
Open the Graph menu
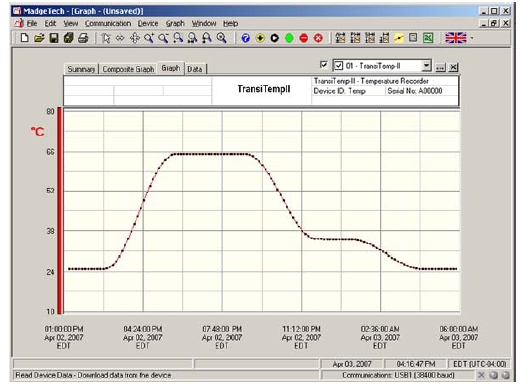[175, 23]
